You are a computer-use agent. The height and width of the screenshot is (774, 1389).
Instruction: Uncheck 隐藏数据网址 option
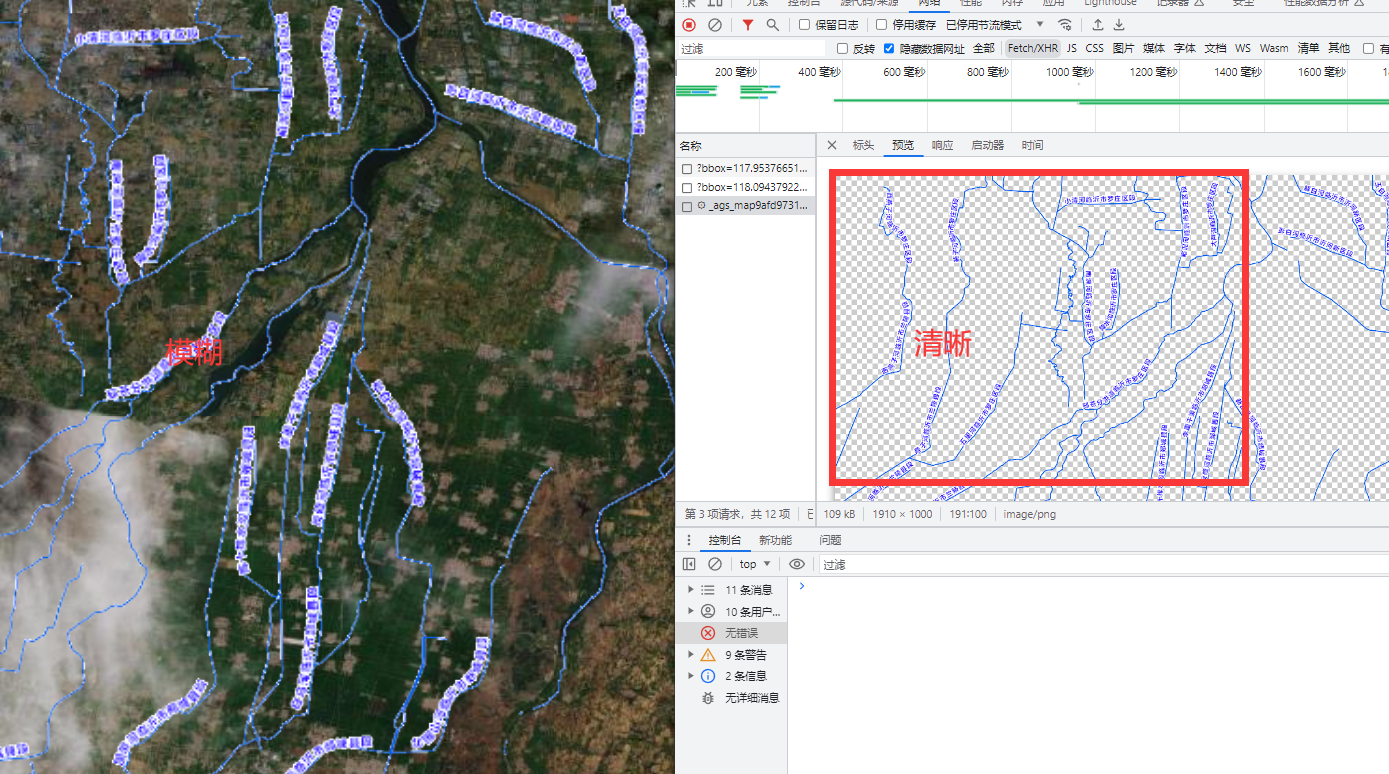pos(888,47)
